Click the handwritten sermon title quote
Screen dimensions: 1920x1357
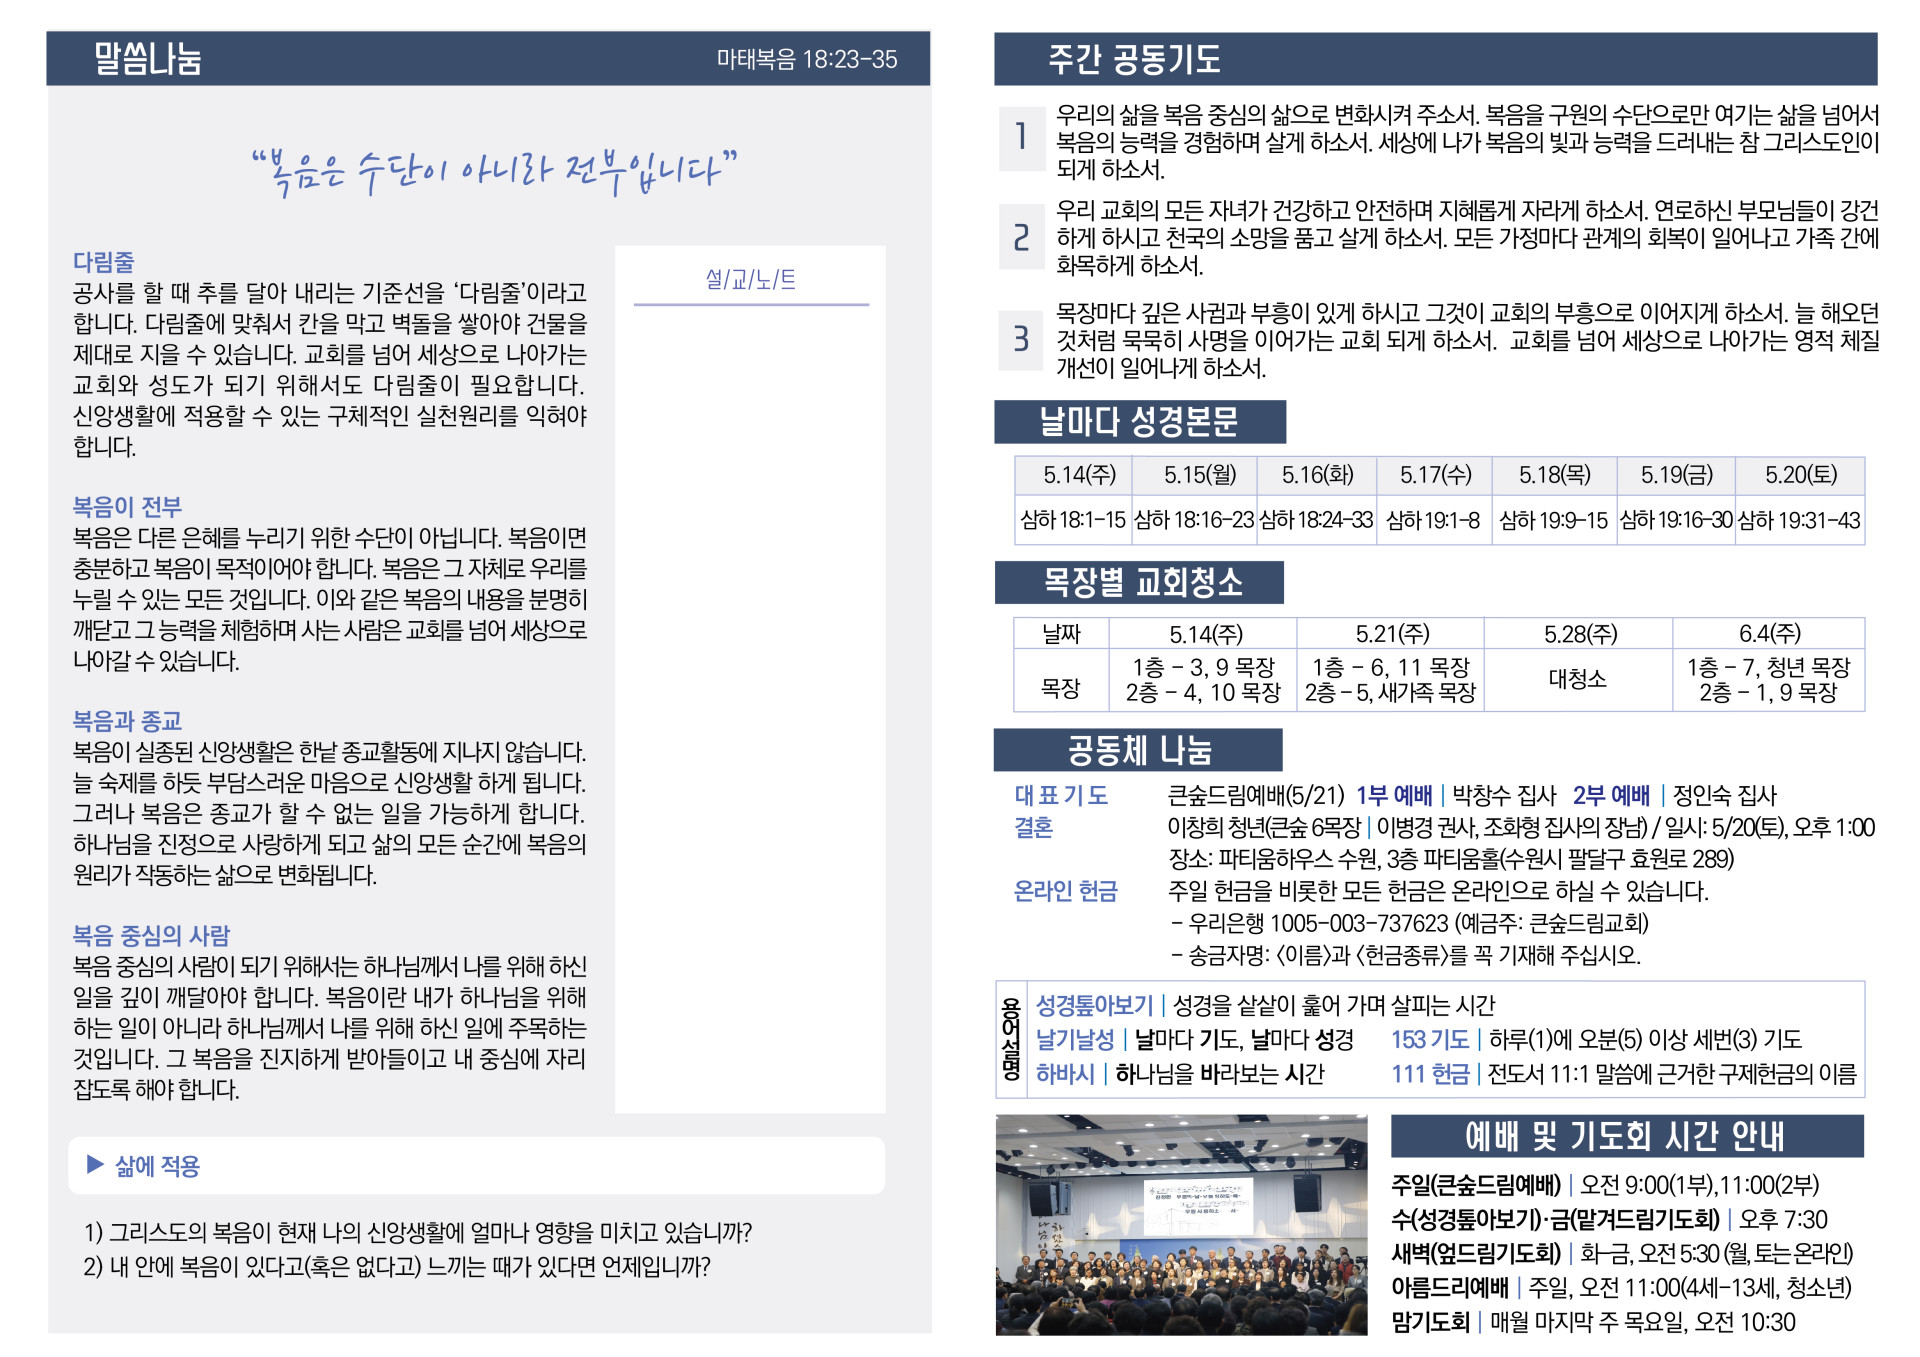point(495,172)
